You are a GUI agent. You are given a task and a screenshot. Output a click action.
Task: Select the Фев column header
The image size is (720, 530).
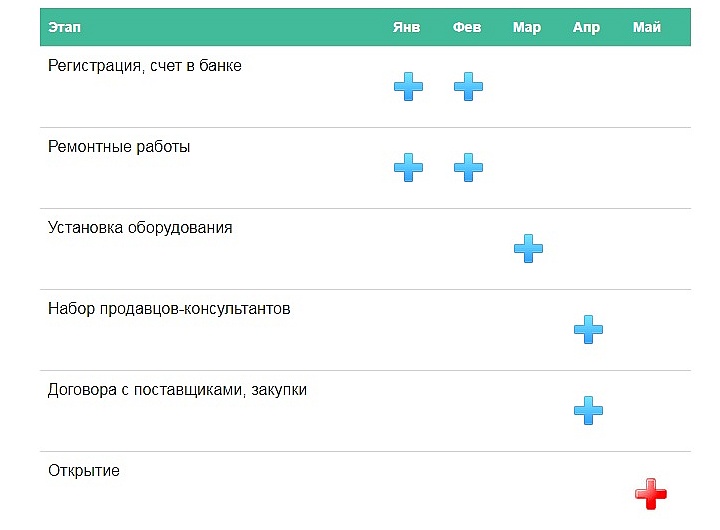coord(467,27)
